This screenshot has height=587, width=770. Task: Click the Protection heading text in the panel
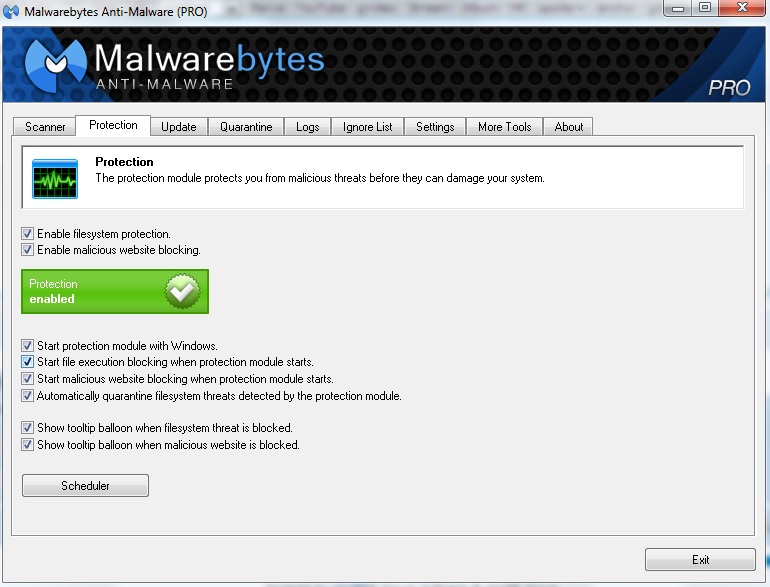(124, 162)
